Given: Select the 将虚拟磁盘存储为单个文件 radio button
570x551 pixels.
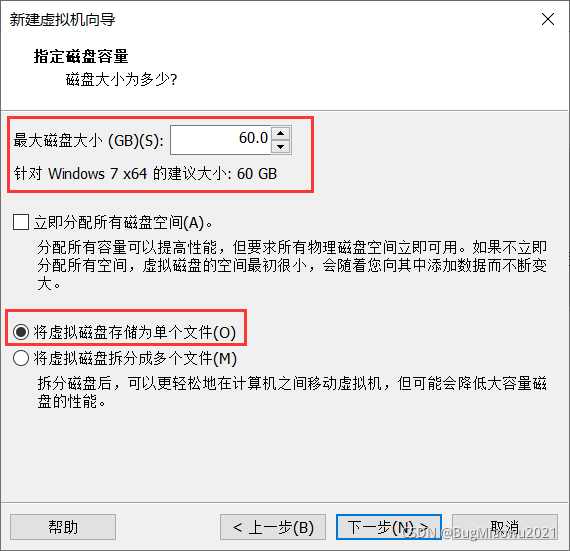Looking at the screenshot, I should [x=21, y=332].
